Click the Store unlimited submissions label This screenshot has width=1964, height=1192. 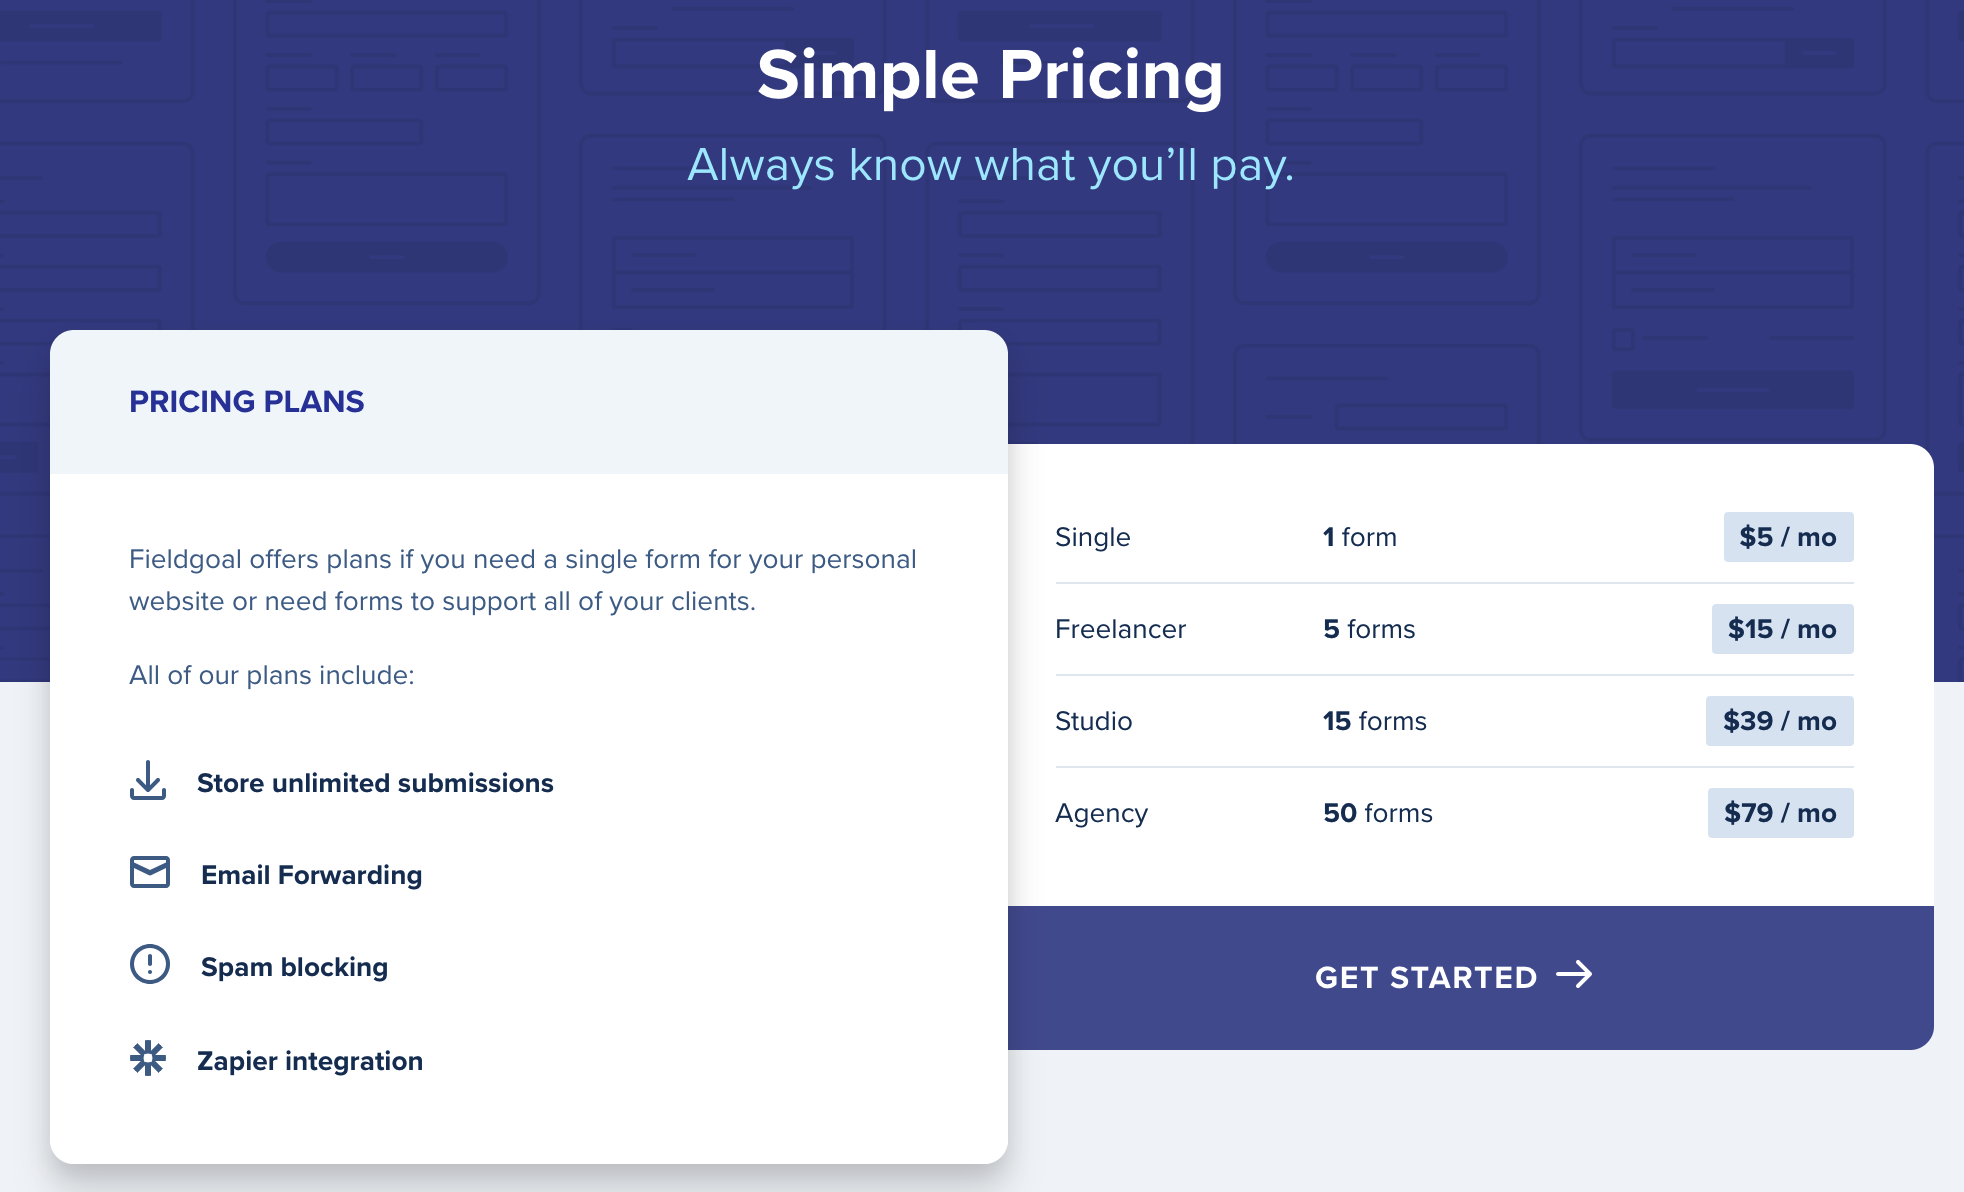pos(375,782)
